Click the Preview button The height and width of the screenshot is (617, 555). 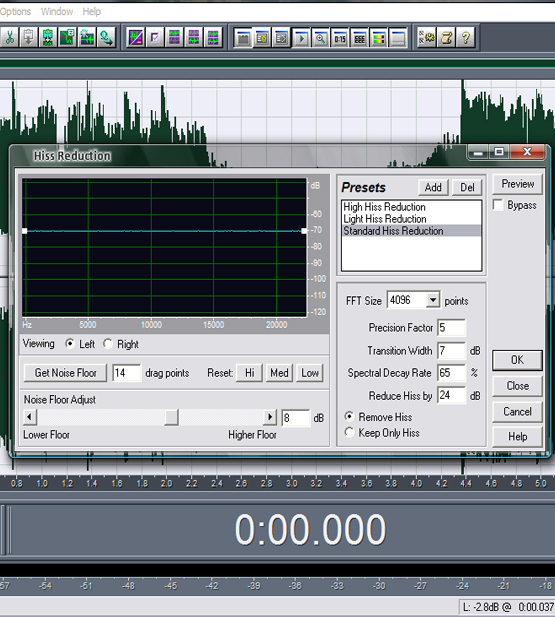click(x=517, y=184)
